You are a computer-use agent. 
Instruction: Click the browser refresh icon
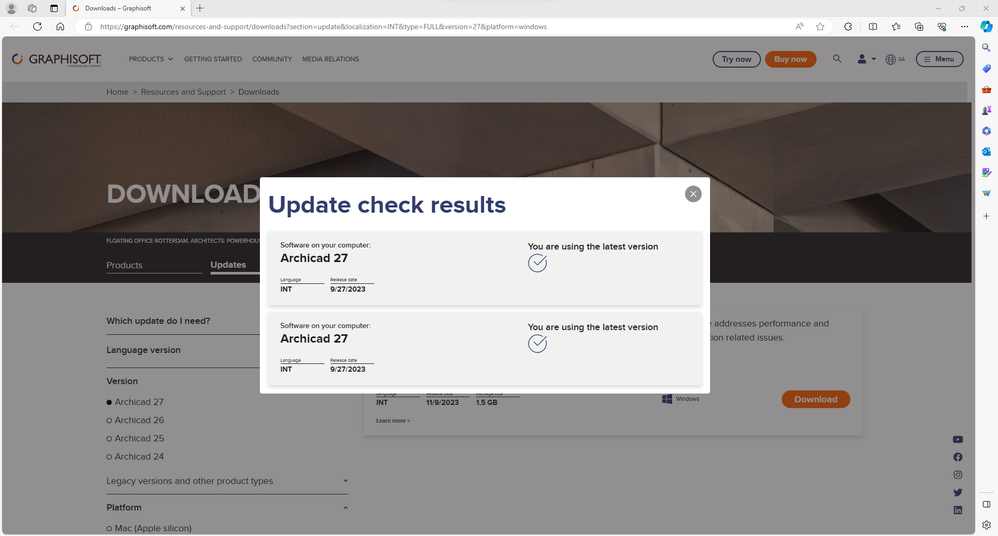[x=38, y=27]
